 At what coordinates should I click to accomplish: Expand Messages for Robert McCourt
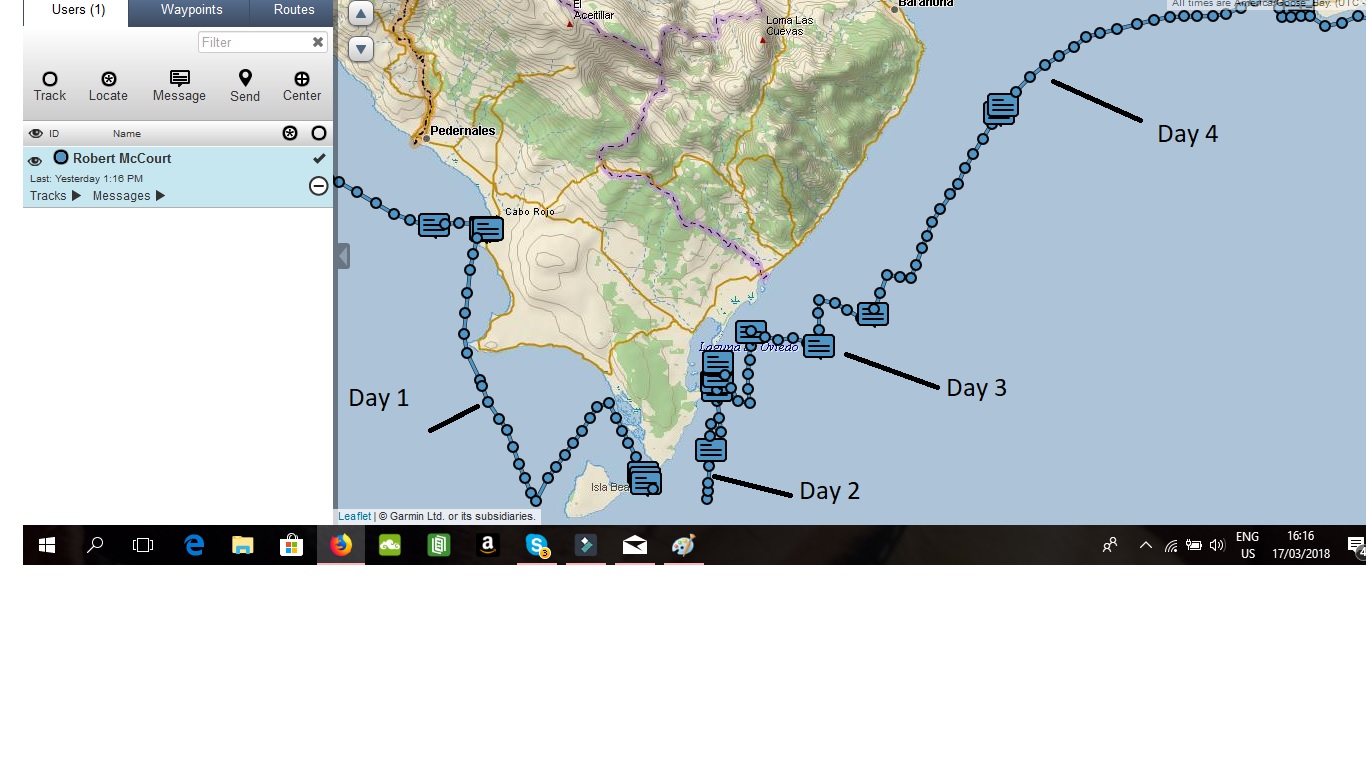(120, 195)
